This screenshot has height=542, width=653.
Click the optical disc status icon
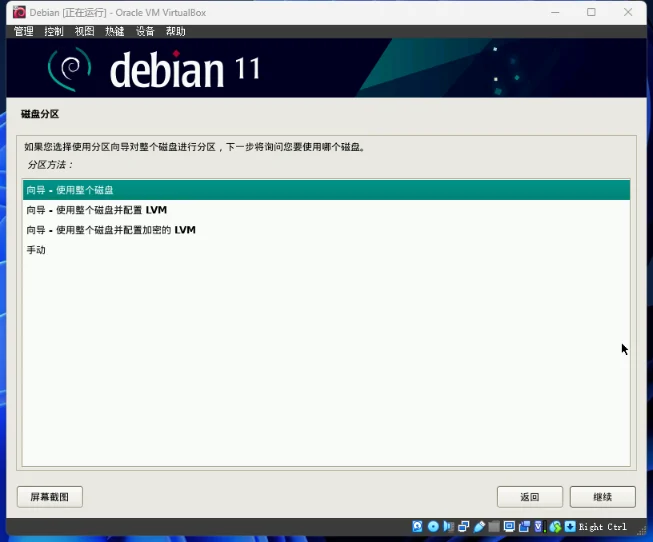pyautogui.click(x=433, y=527)
